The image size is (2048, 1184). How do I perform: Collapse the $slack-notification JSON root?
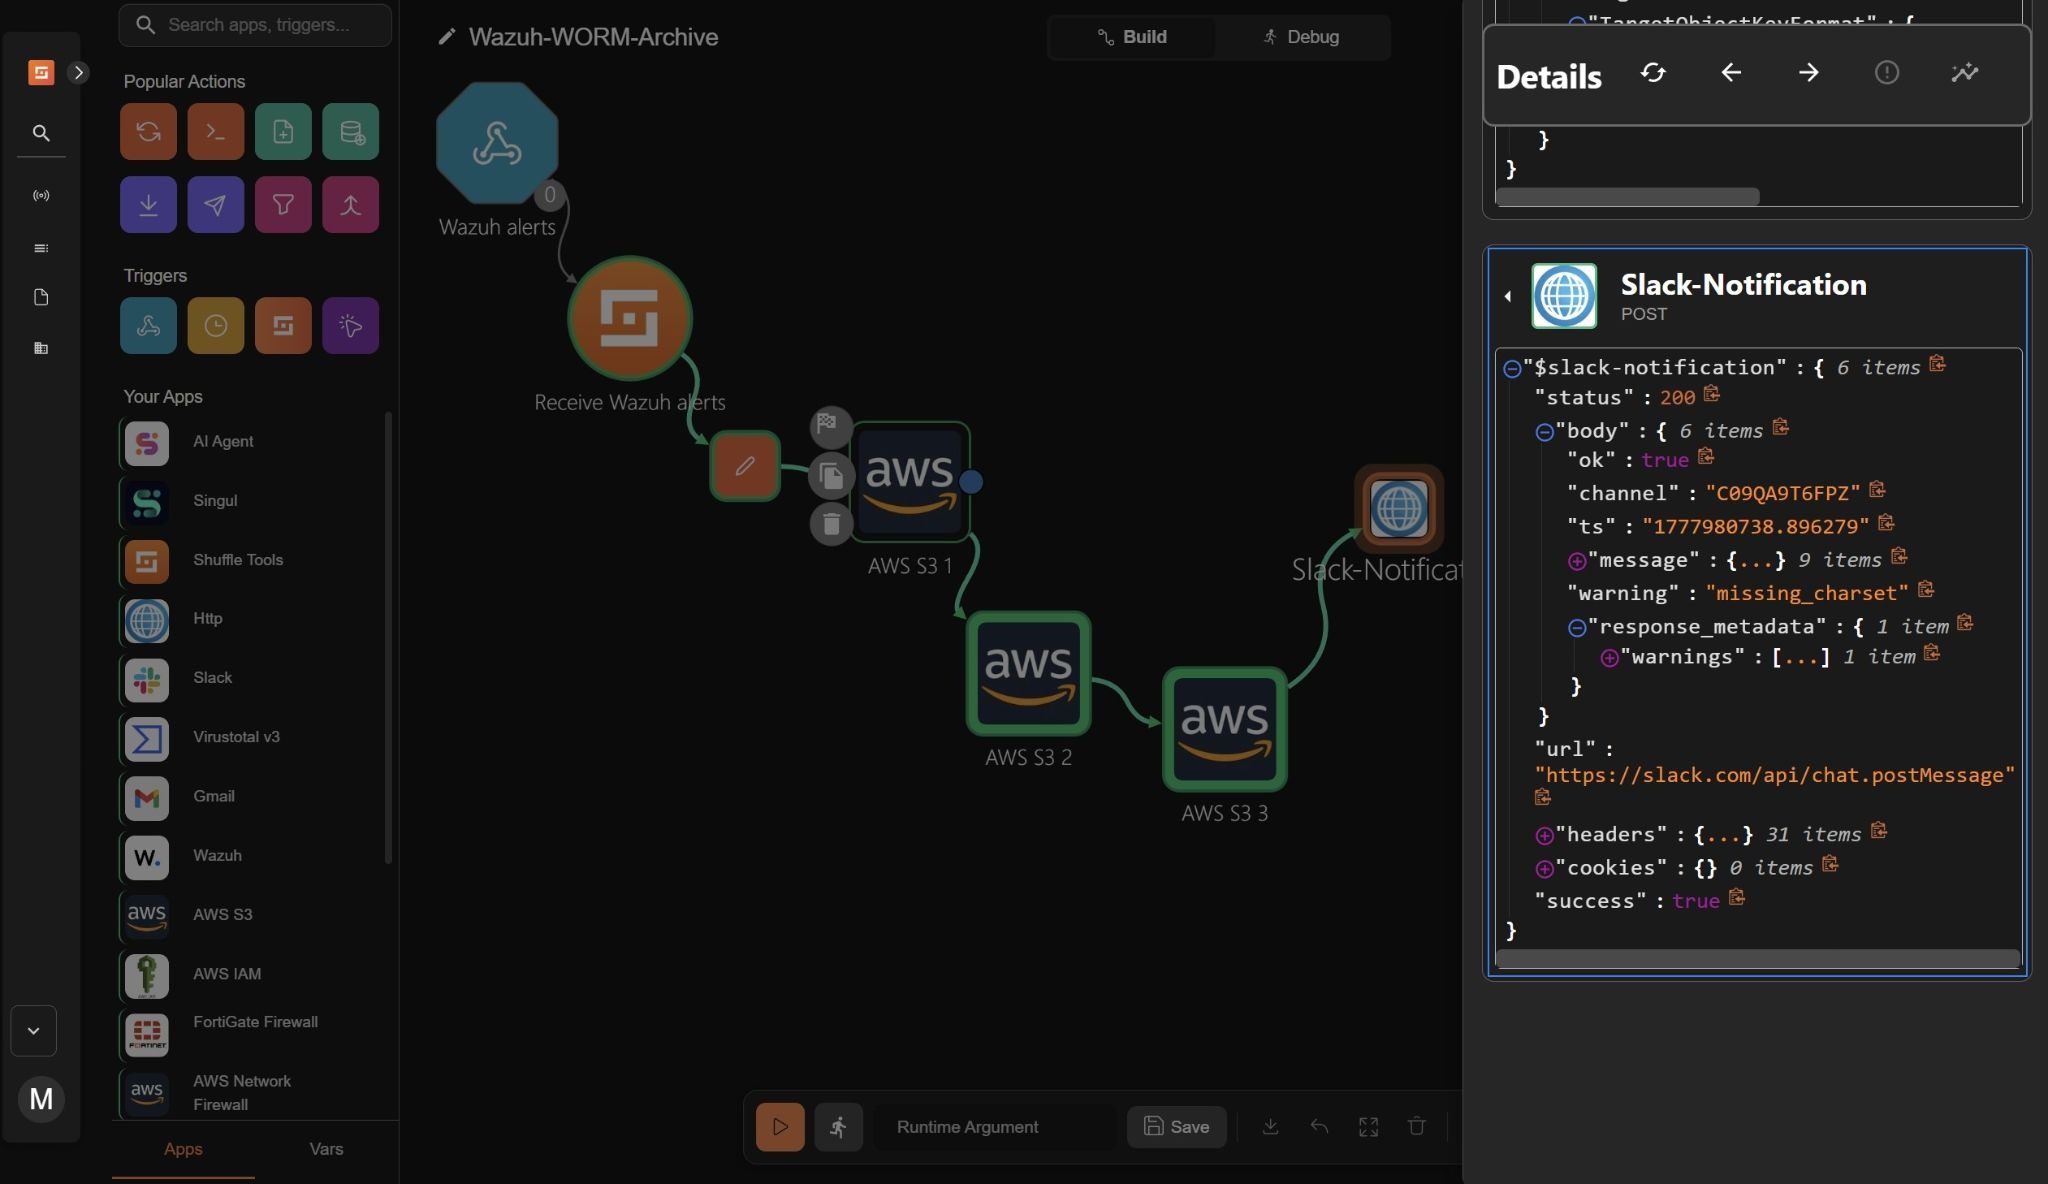point(1512,369)
